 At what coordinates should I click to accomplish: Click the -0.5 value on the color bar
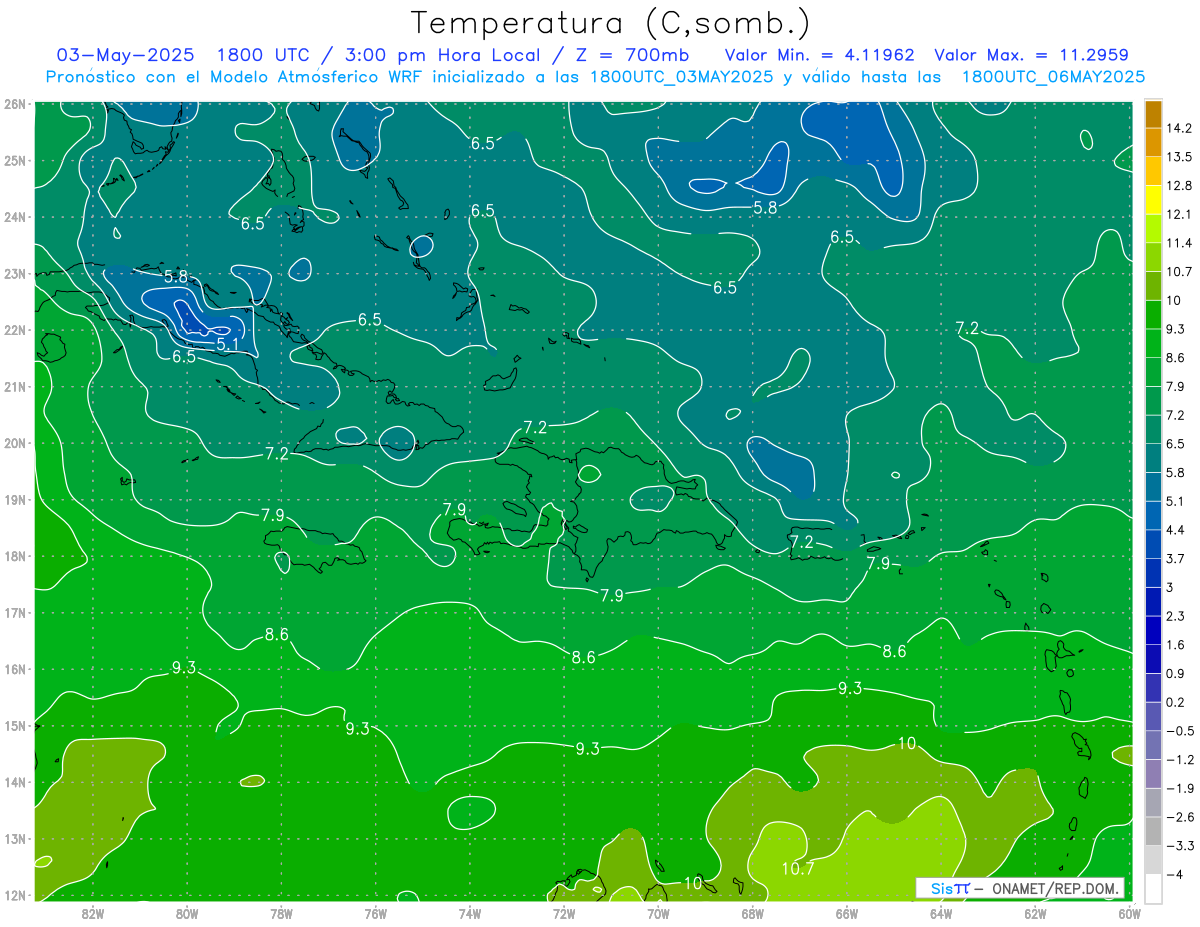coord(1179,731)
